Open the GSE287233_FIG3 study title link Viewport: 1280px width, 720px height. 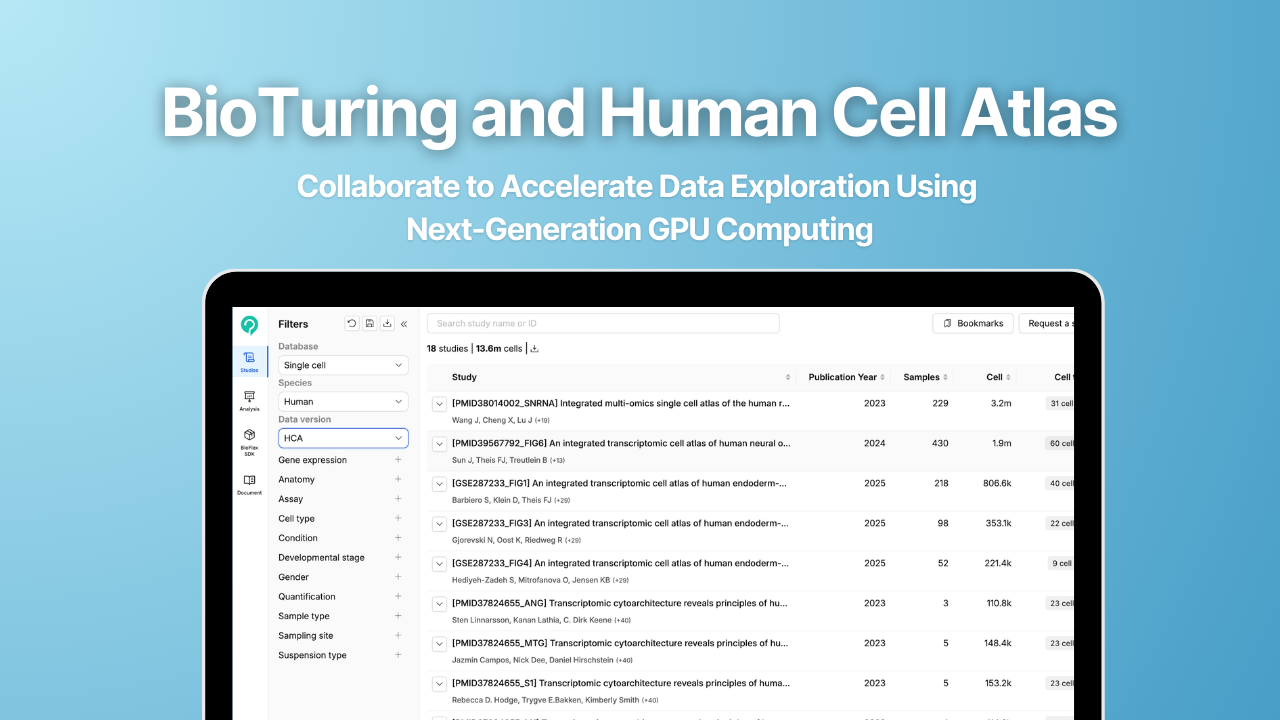click(x=620, y=523)
